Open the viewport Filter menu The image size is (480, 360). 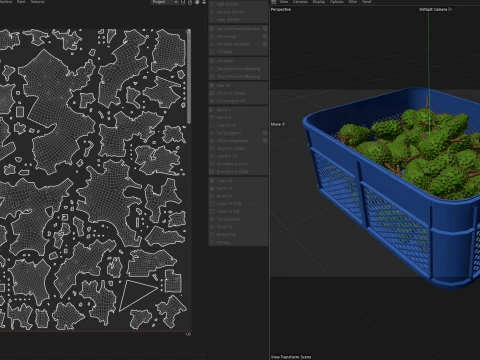pos(353,2)
